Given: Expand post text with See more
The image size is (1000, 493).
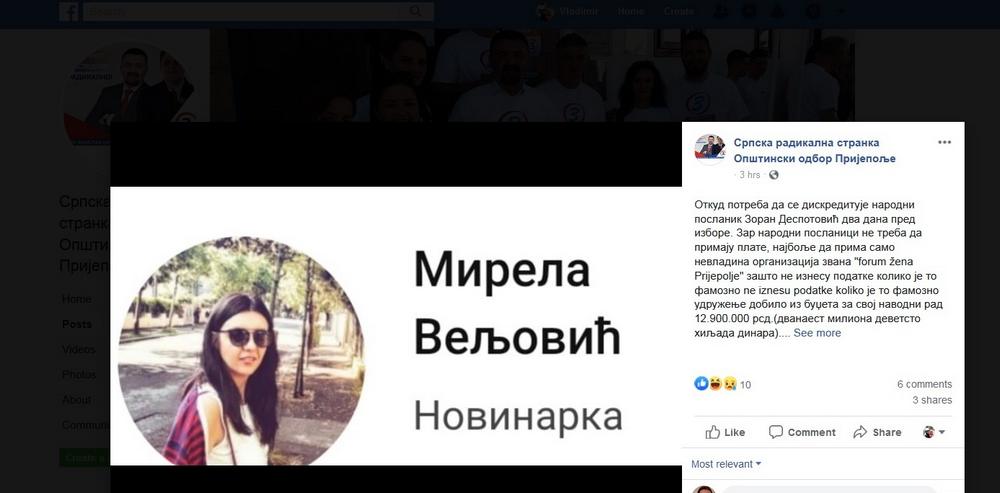Looking at the screenshot, I should click(x=817, y=333).
